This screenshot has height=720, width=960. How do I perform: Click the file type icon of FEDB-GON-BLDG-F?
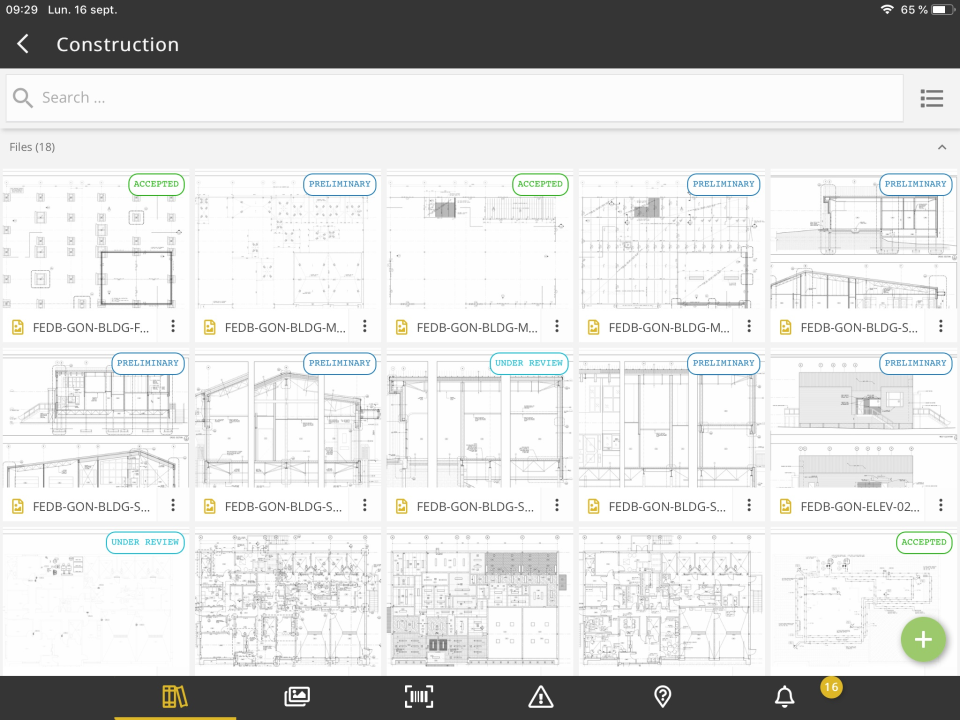18,328
